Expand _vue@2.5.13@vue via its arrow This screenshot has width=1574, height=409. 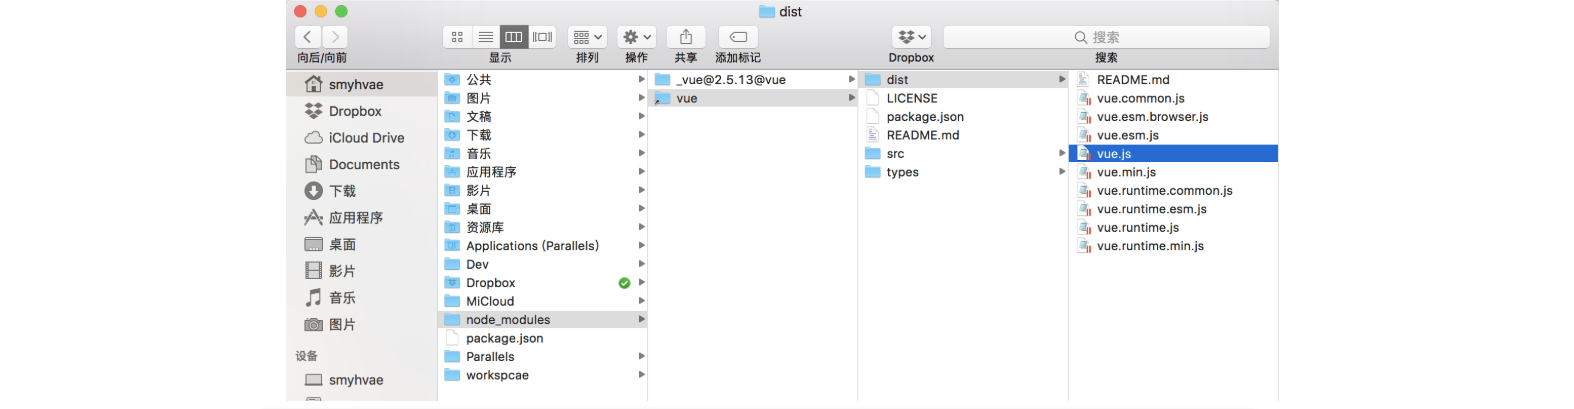coord(852,79)
